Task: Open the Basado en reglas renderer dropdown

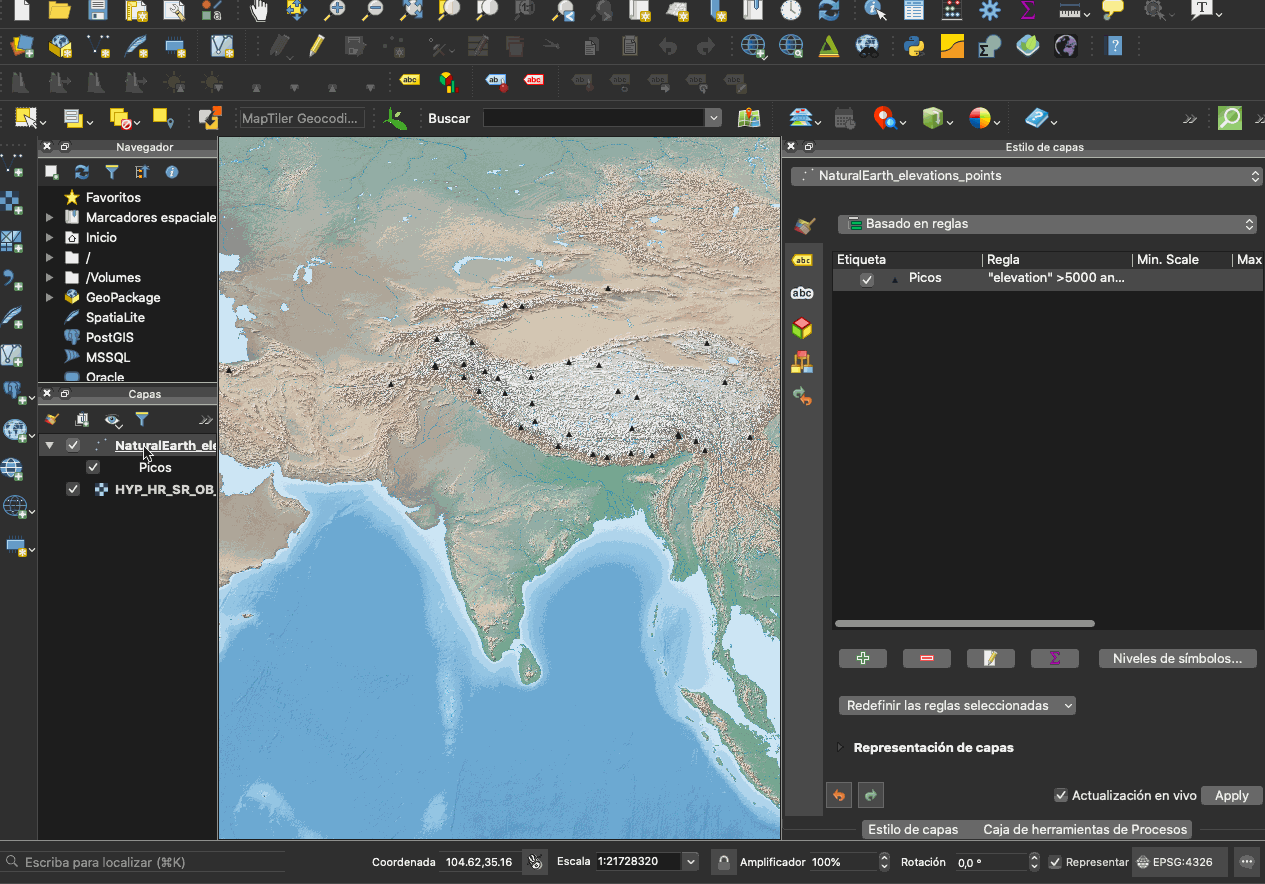Action: point(1046,224)
